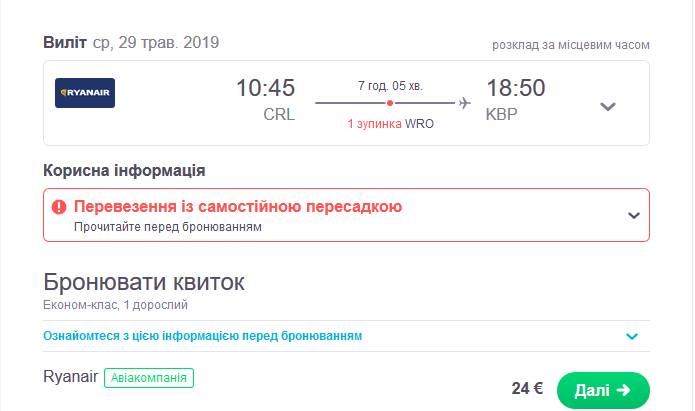Screen dimensions: 695x411
Task: Click 'Прочитайте перед бронюванням' subtitle
Action: point(168,227)
